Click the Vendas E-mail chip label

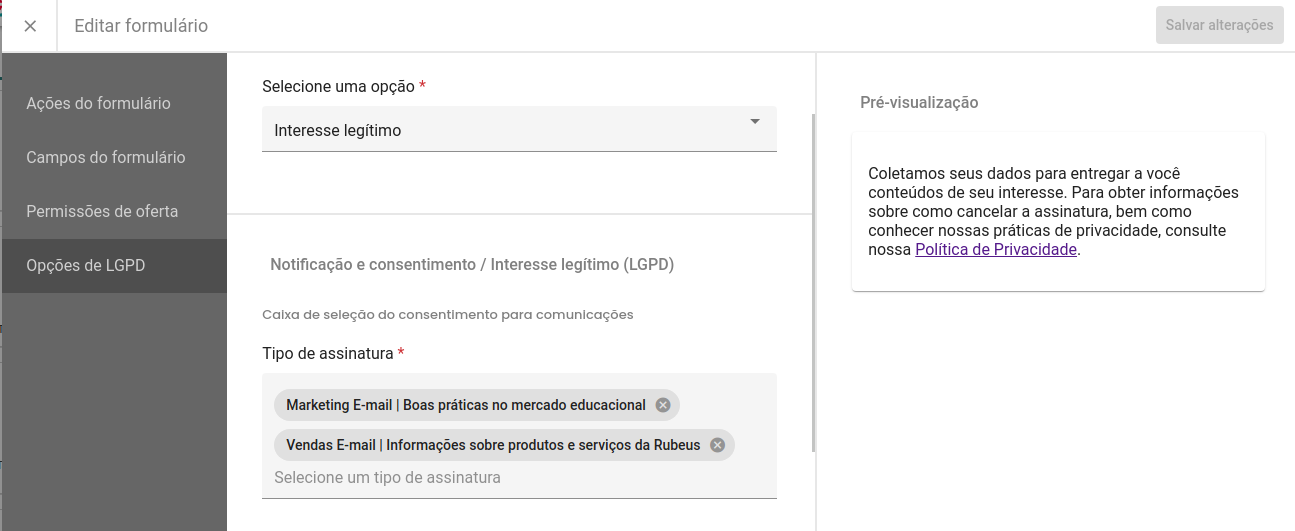click(x=493, y=445)
